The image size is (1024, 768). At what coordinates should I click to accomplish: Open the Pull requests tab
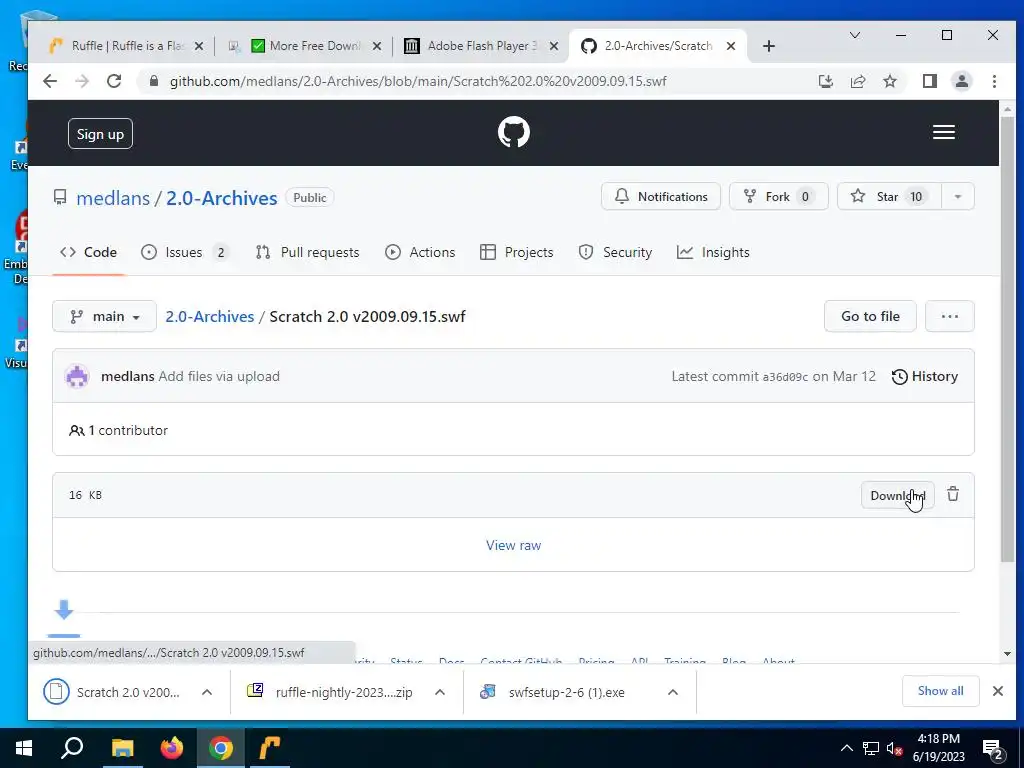coord(308,253)
